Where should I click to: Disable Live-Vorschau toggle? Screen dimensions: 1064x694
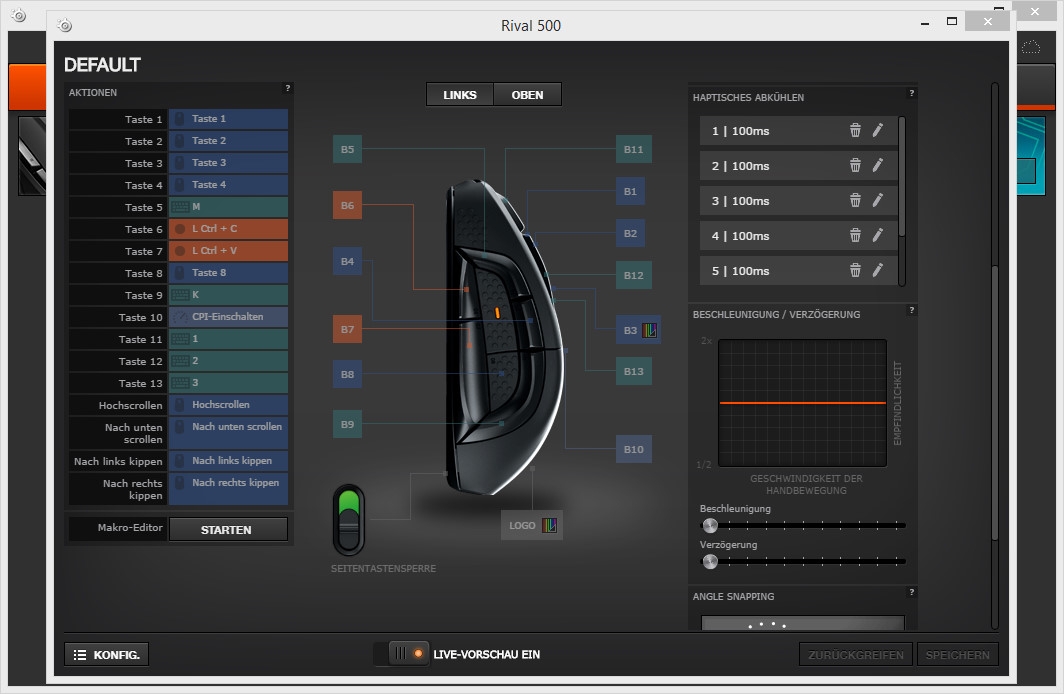(402, 654)
